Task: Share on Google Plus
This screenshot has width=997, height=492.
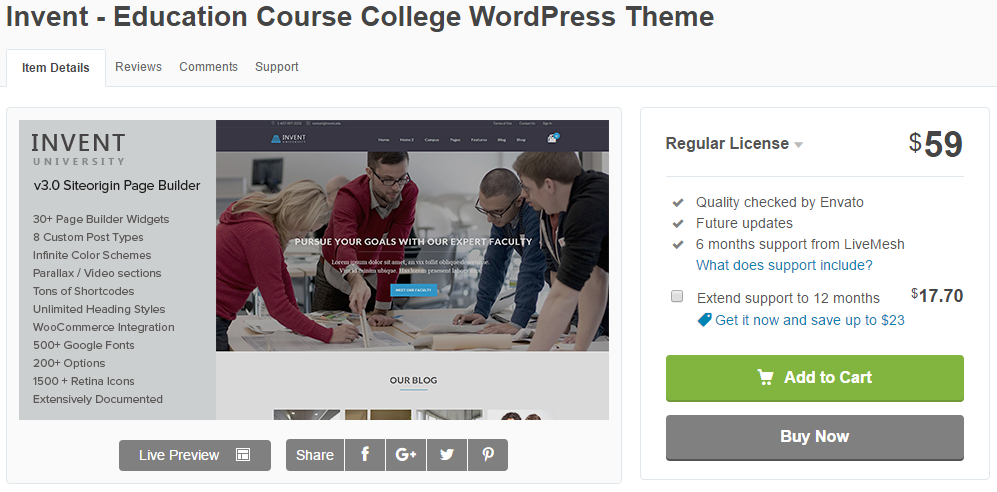Action: 406,455
